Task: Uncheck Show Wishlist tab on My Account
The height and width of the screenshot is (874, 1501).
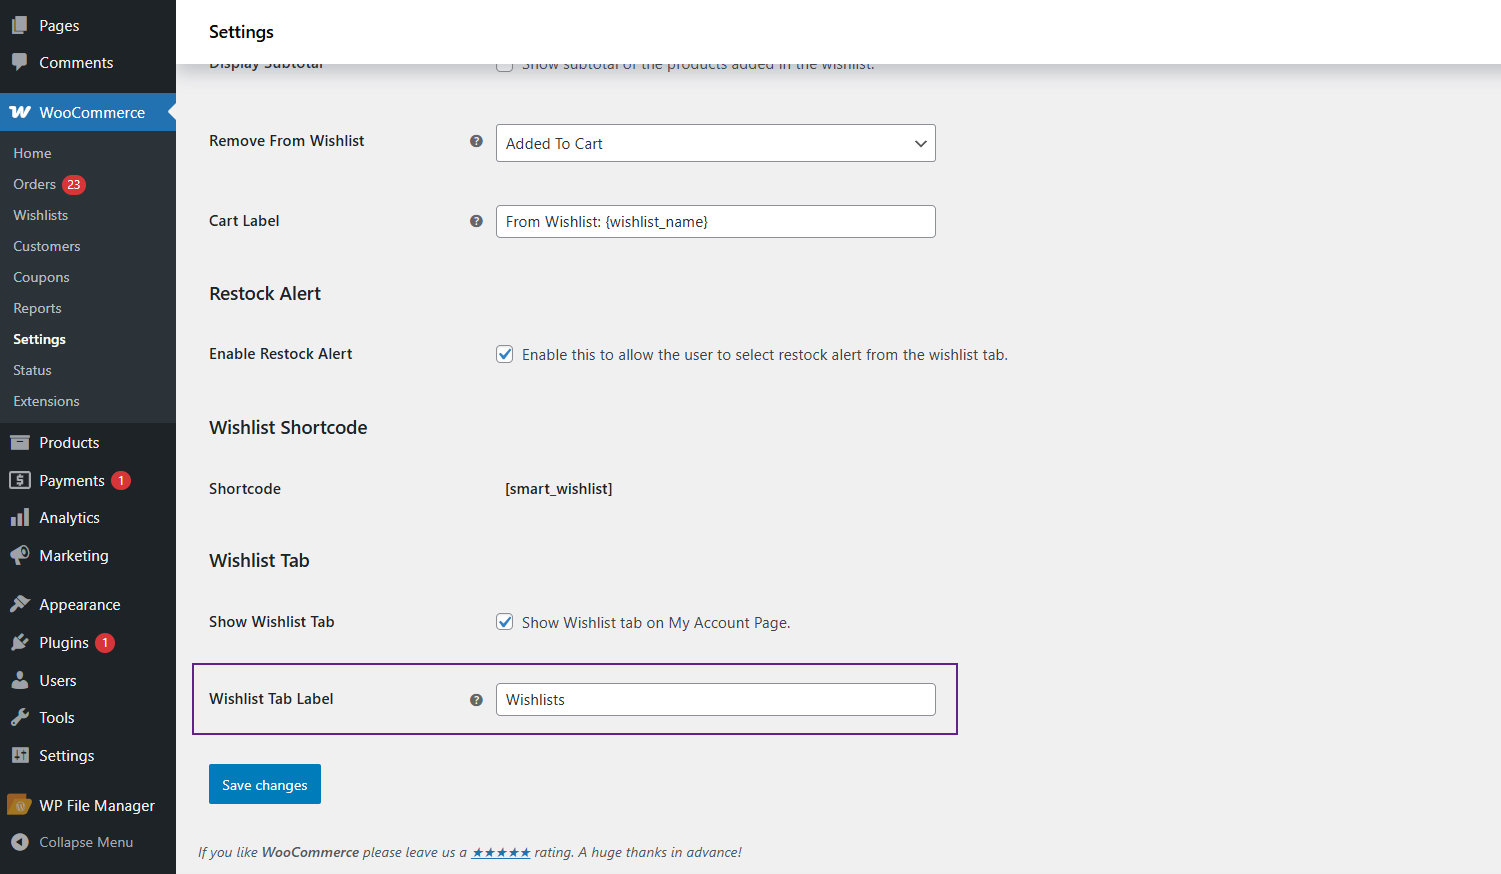Action: pyautogui.click(x=505, y=622)
